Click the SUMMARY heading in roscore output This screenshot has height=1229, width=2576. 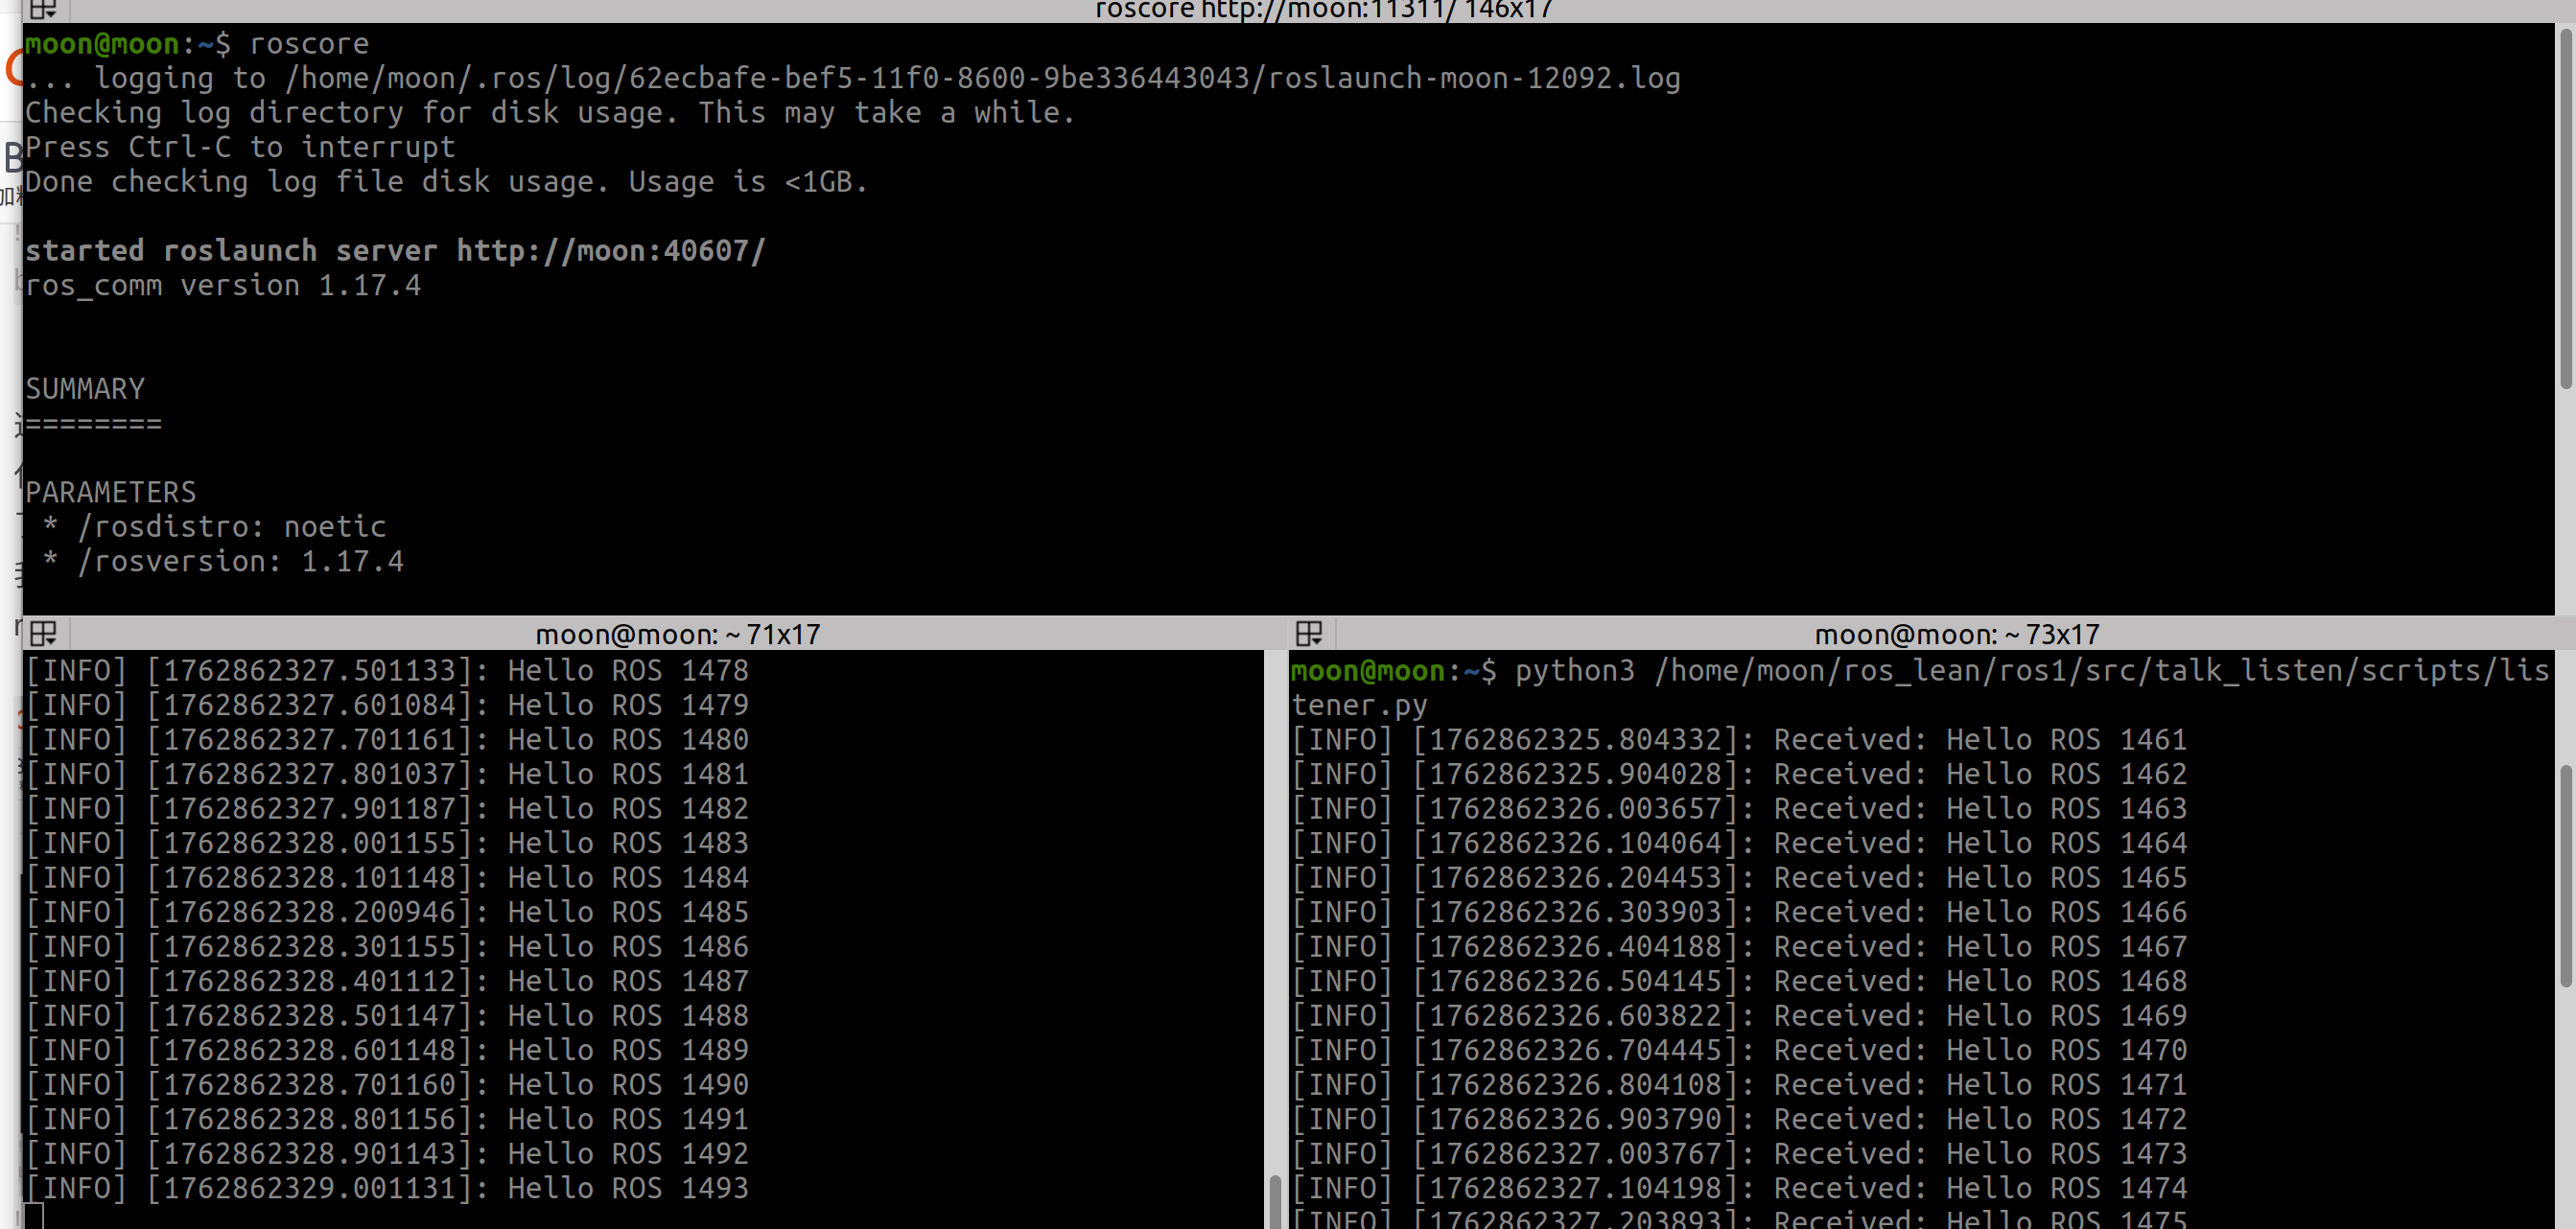point(85,389)
